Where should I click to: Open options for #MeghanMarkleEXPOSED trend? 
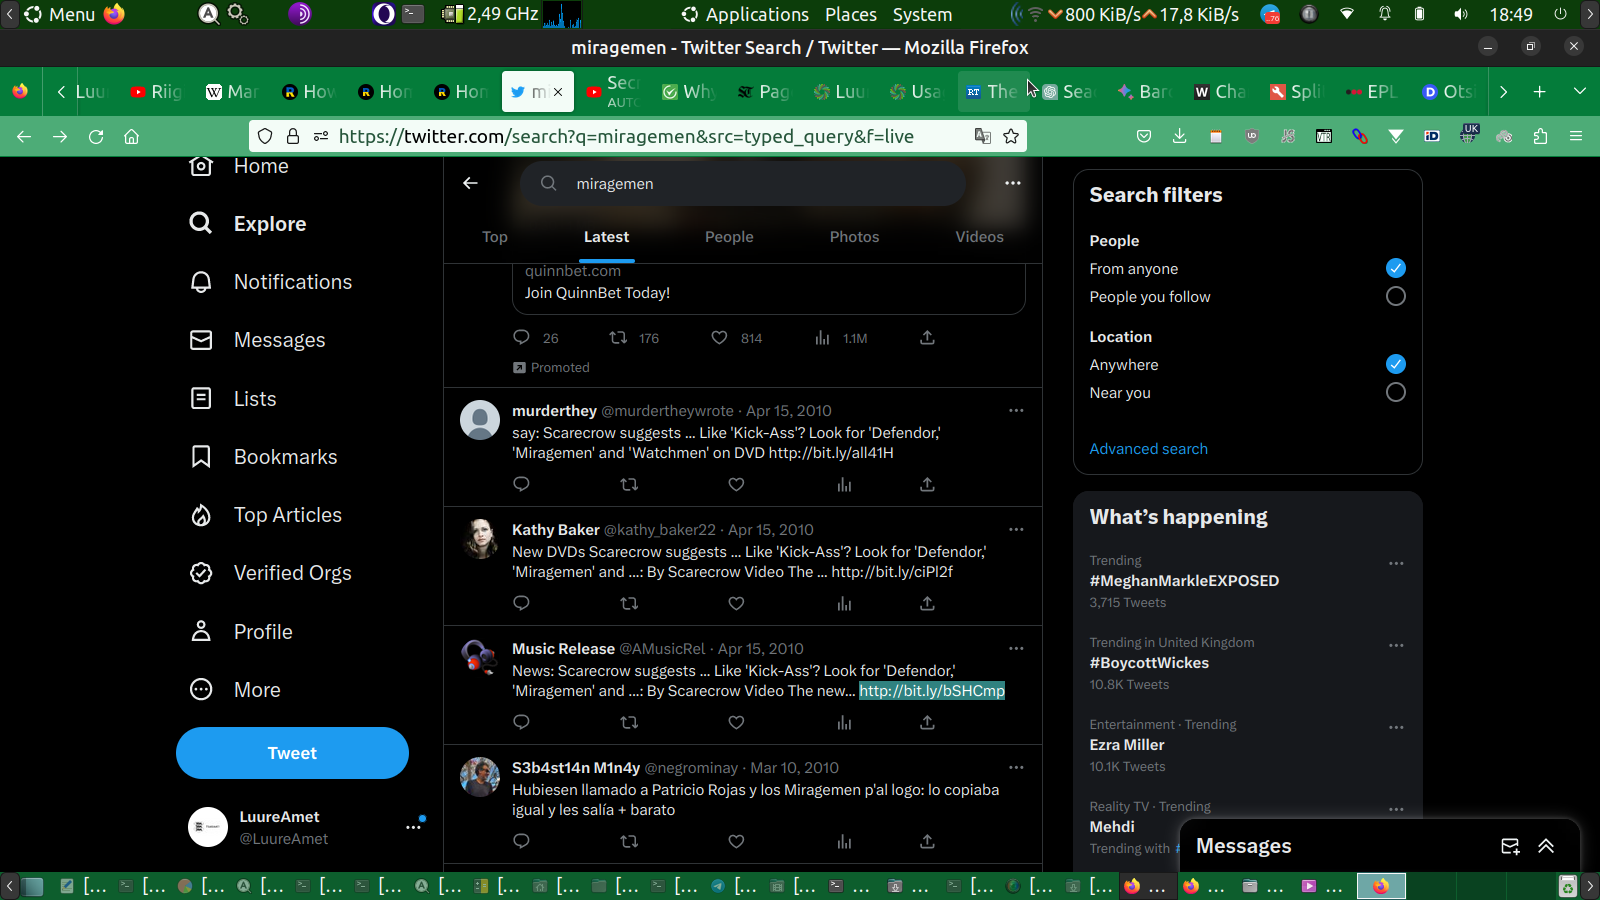coord(1396,563)
